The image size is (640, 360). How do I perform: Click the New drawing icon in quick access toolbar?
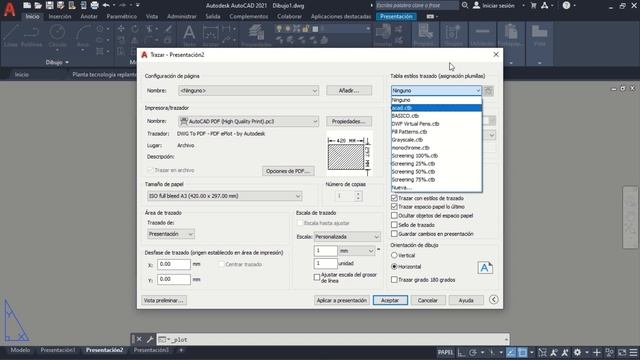27,5
